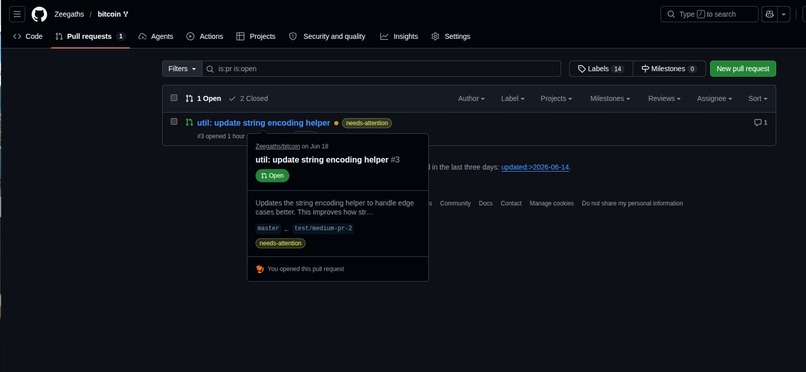Open PR title util: update string encoding helper

(263, 123)
